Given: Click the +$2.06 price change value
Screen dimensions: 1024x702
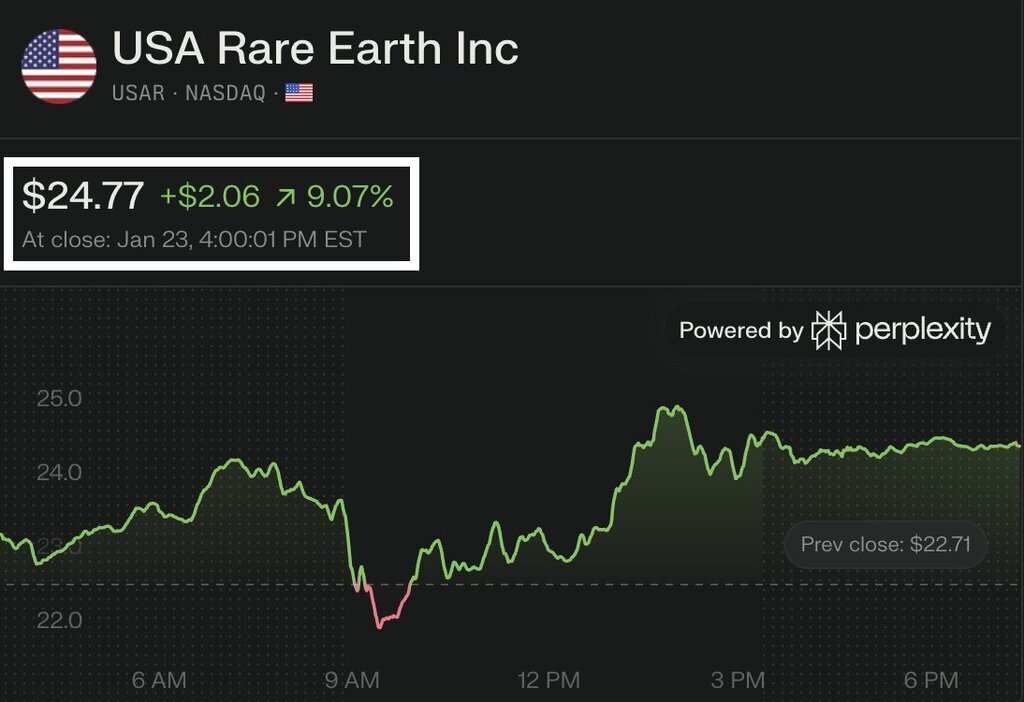Looking at the screenshot, I should (x=210, y=197).
